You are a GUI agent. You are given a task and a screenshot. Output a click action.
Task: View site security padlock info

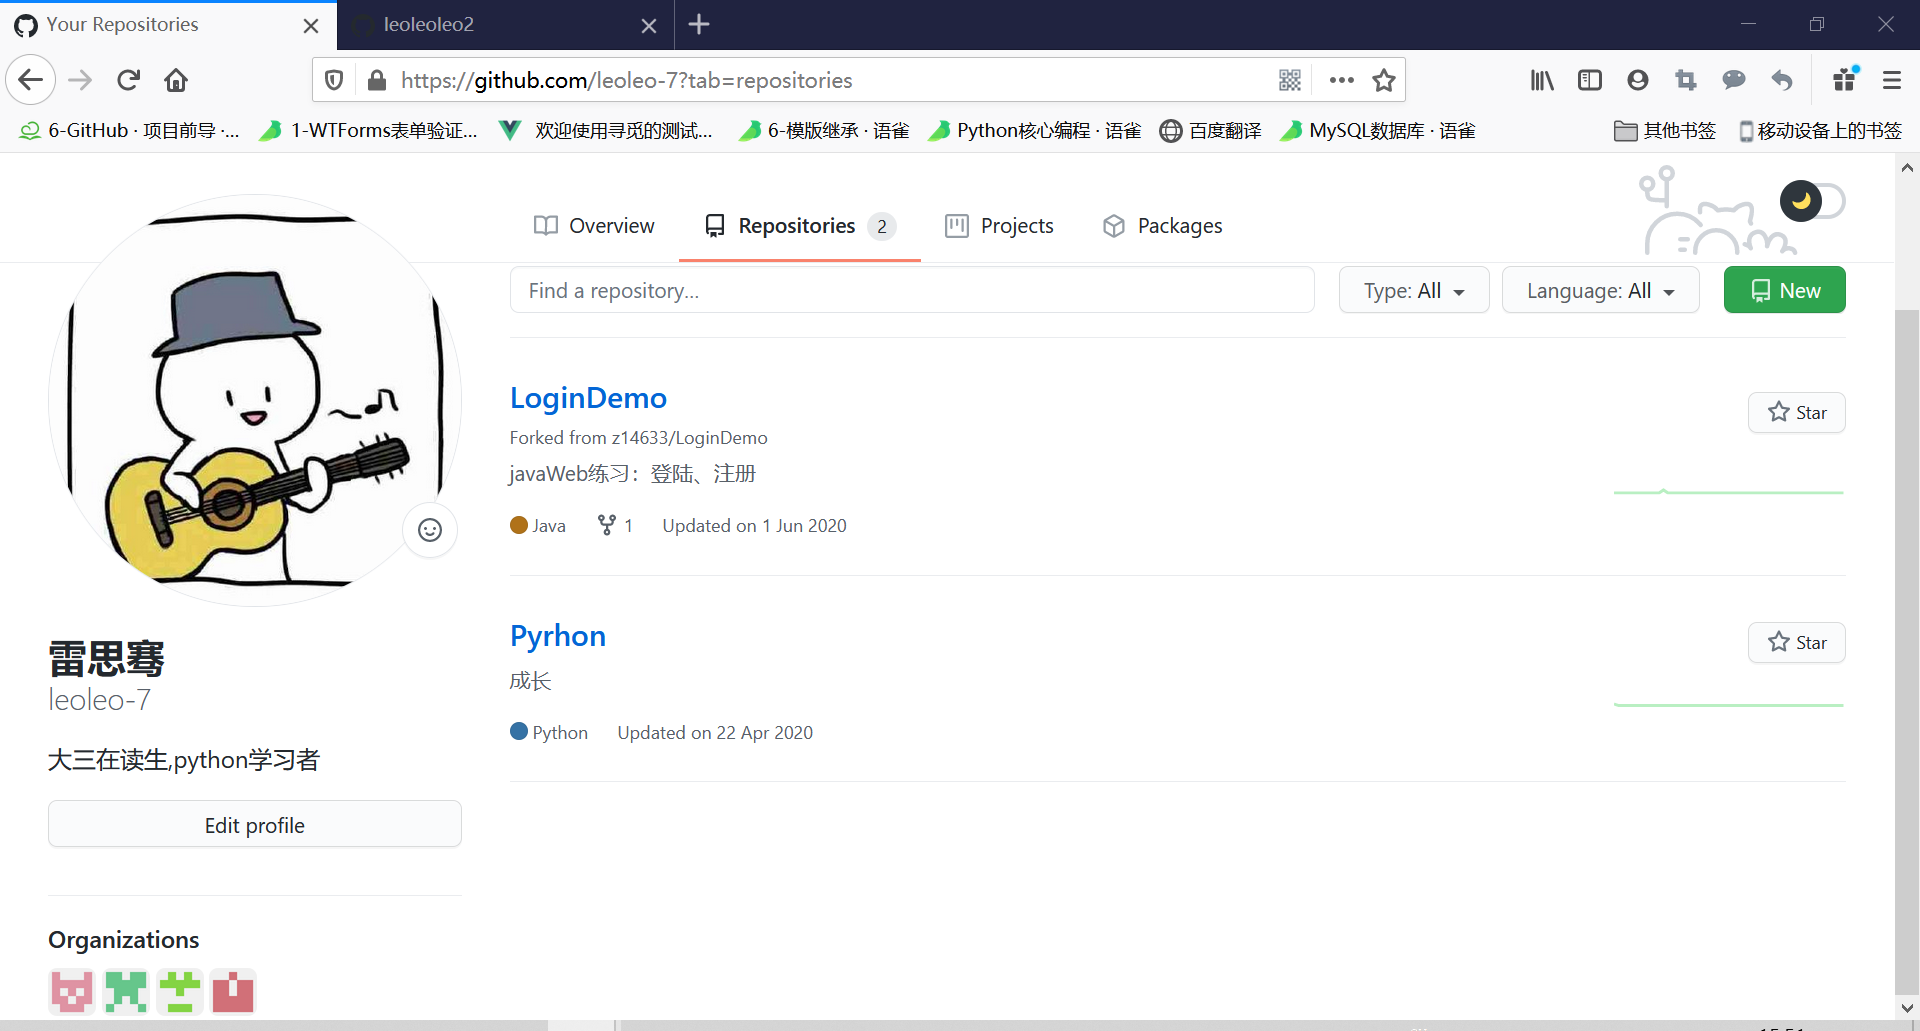(x=376, y=80)
